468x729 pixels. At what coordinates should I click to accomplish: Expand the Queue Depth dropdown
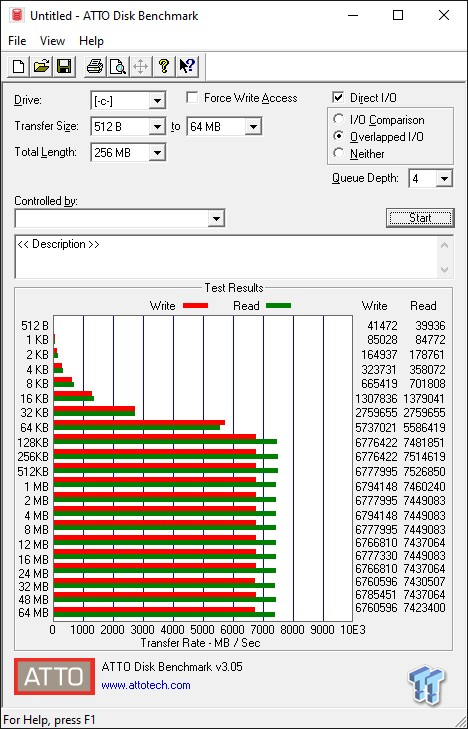coord(444,178)
